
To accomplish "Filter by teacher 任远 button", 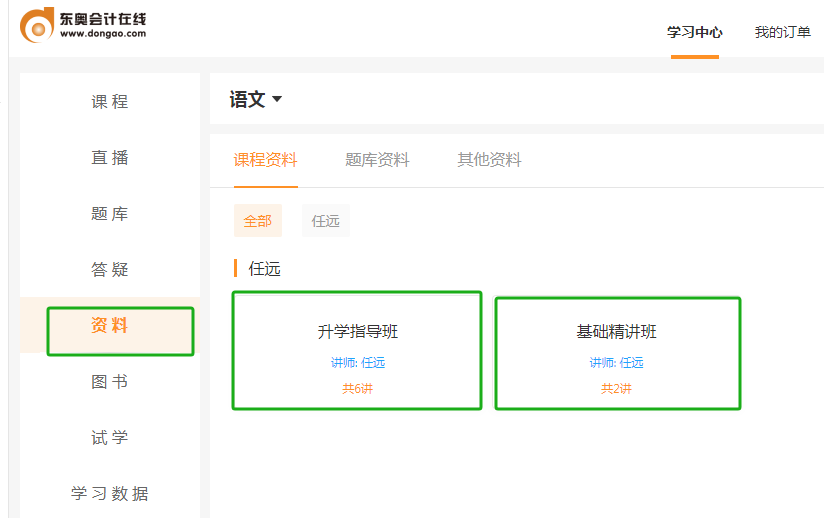I will tap(326, 221).
